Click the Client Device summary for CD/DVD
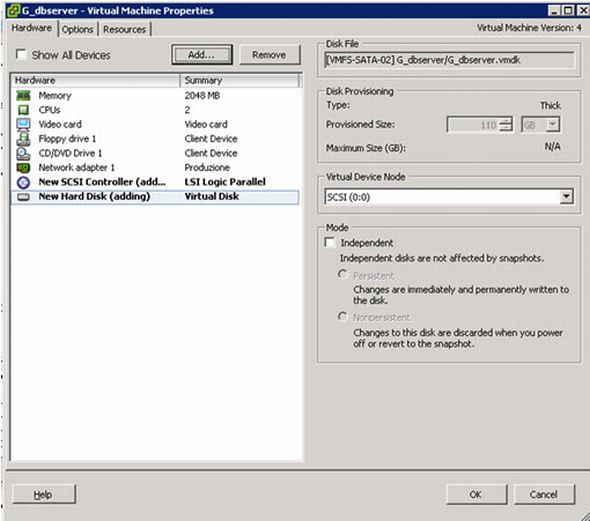Viewport: 590px width, 521px height. coord(211,153)
